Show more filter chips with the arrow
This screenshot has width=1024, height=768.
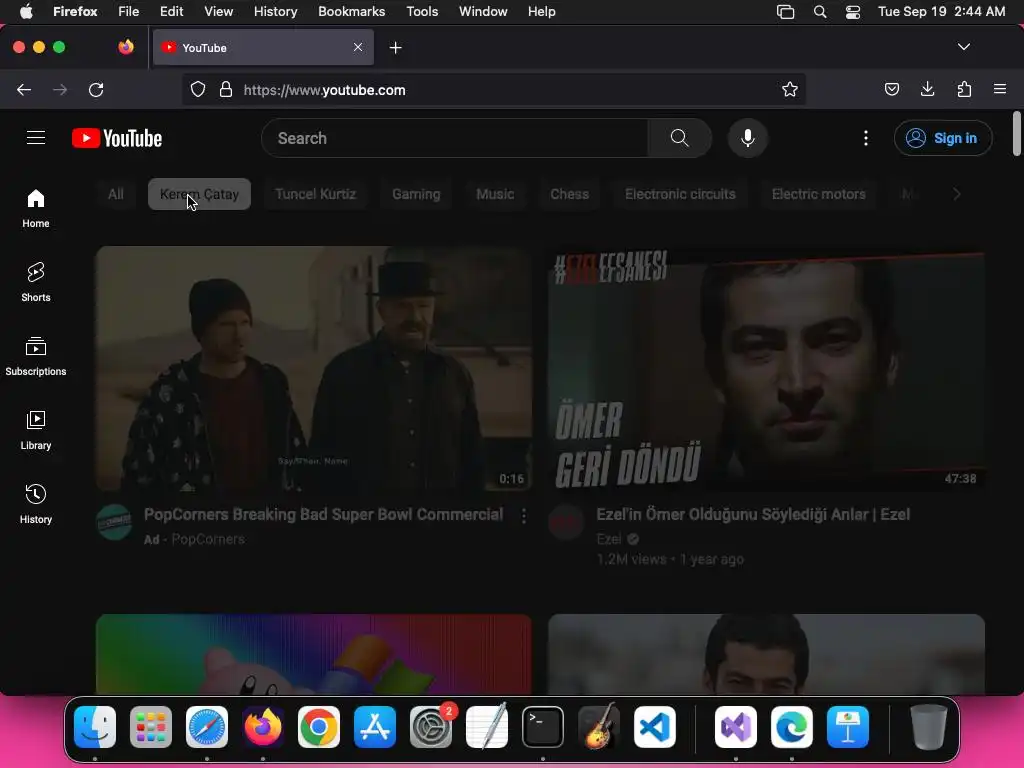[957, 194]
